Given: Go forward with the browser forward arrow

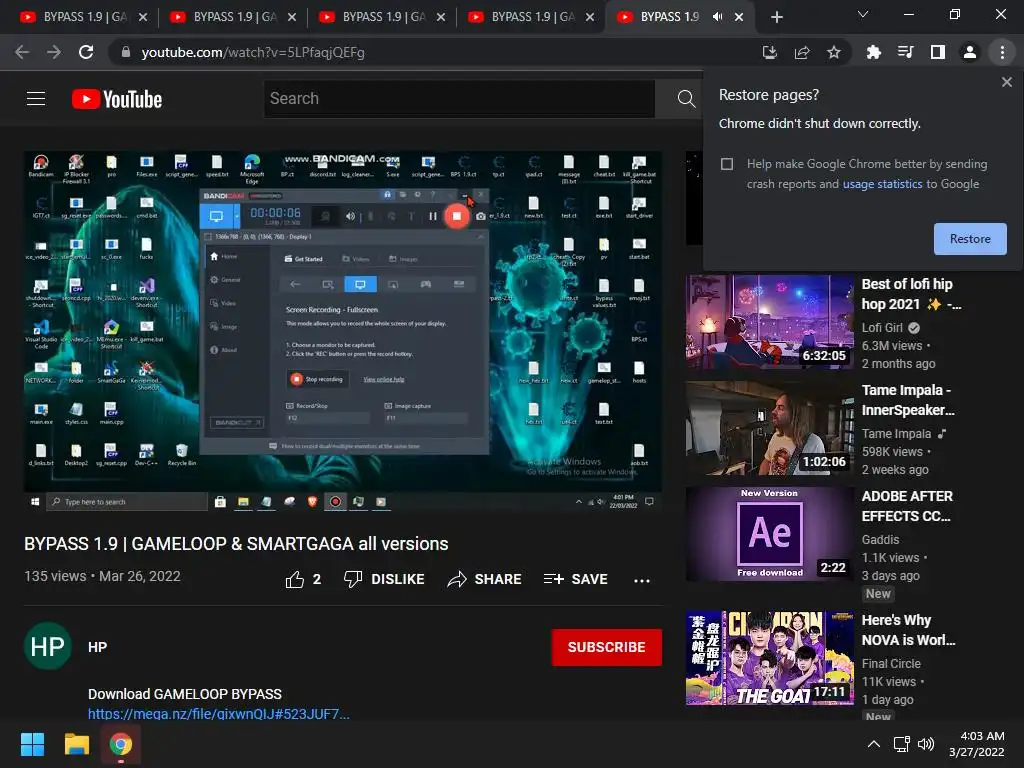Looking at the screenshot, I should pos(54,52).
